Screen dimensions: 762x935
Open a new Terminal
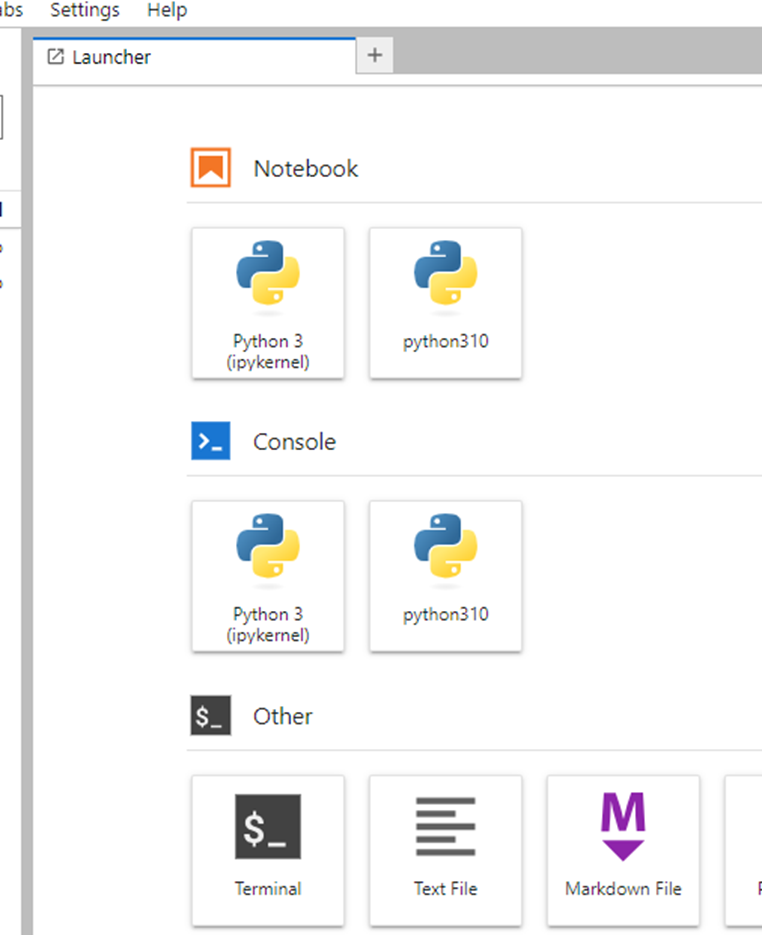click(268, 849)
